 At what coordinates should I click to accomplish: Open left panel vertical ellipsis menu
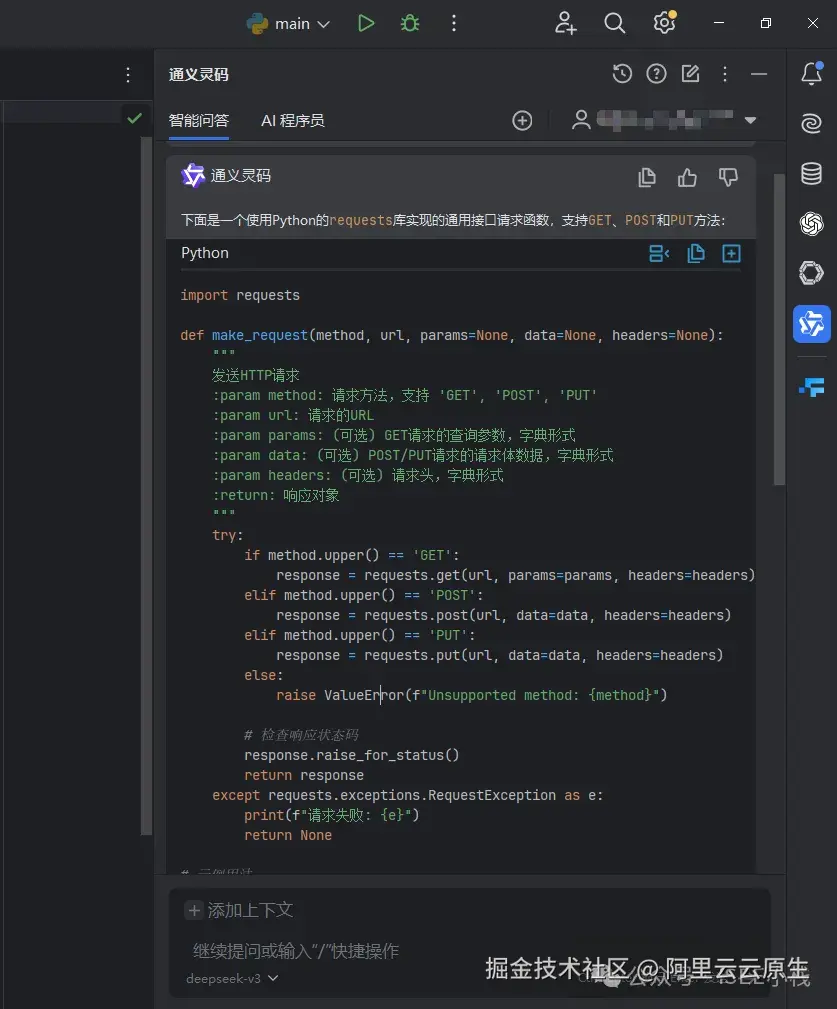click(128, 75)
